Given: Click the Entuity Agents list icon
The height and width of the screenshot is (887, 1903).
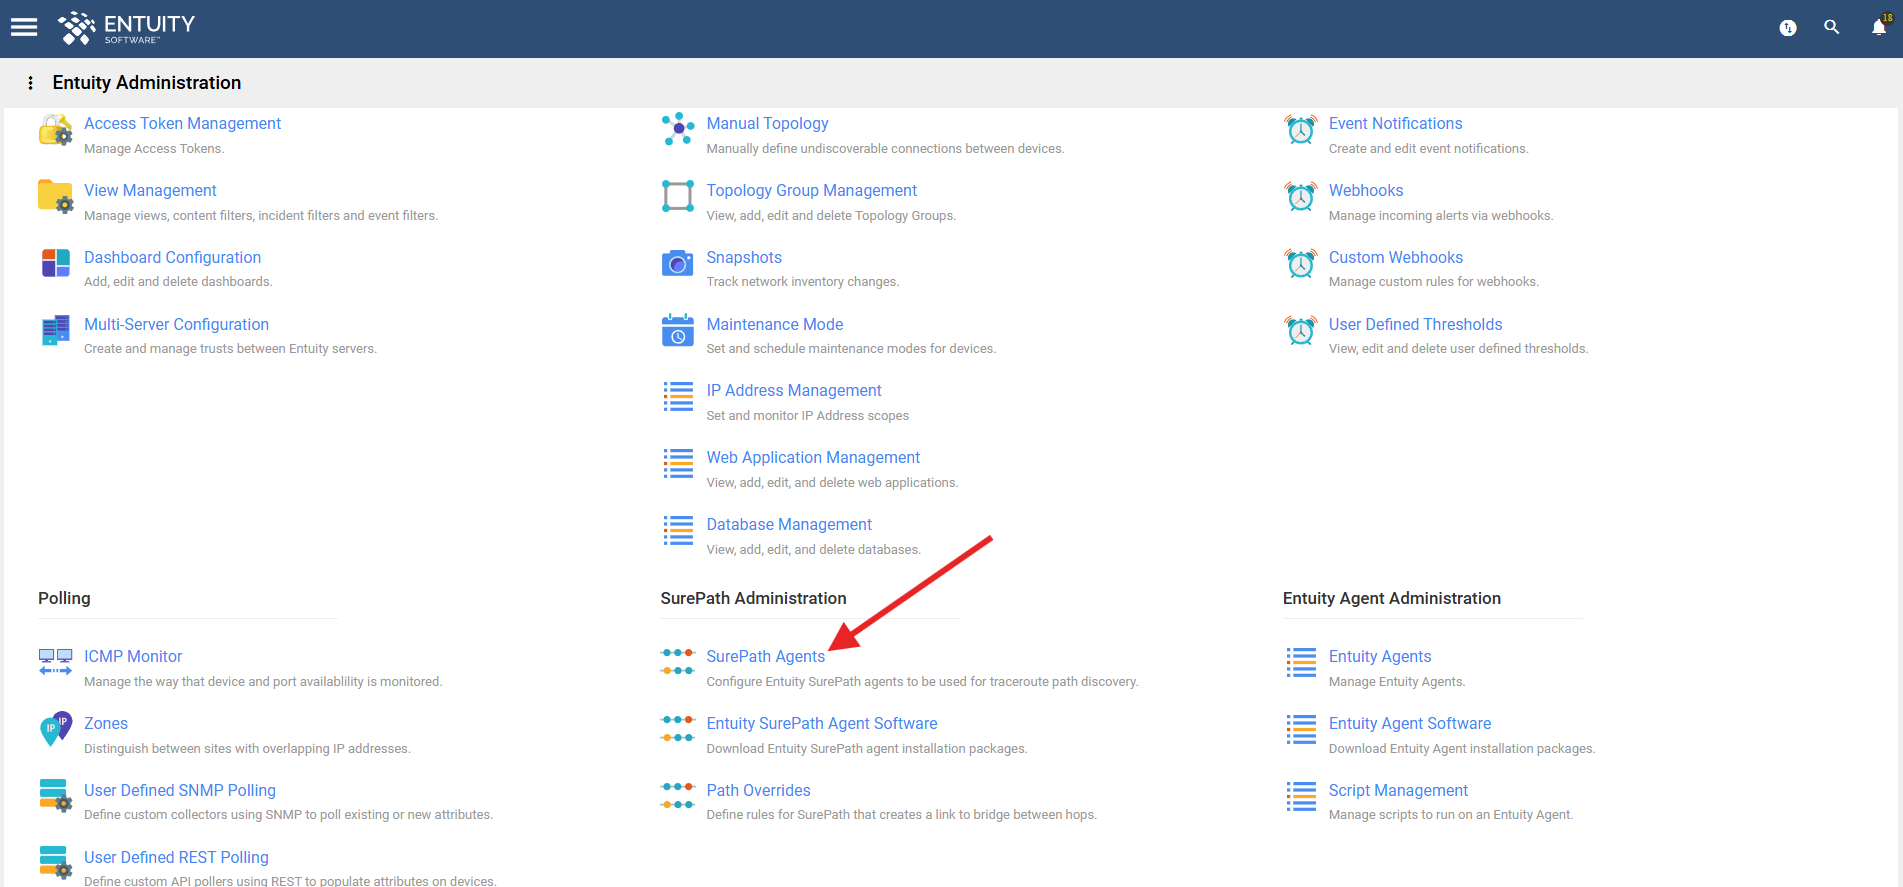Looking at the screenshot, I should [1301, 662].
